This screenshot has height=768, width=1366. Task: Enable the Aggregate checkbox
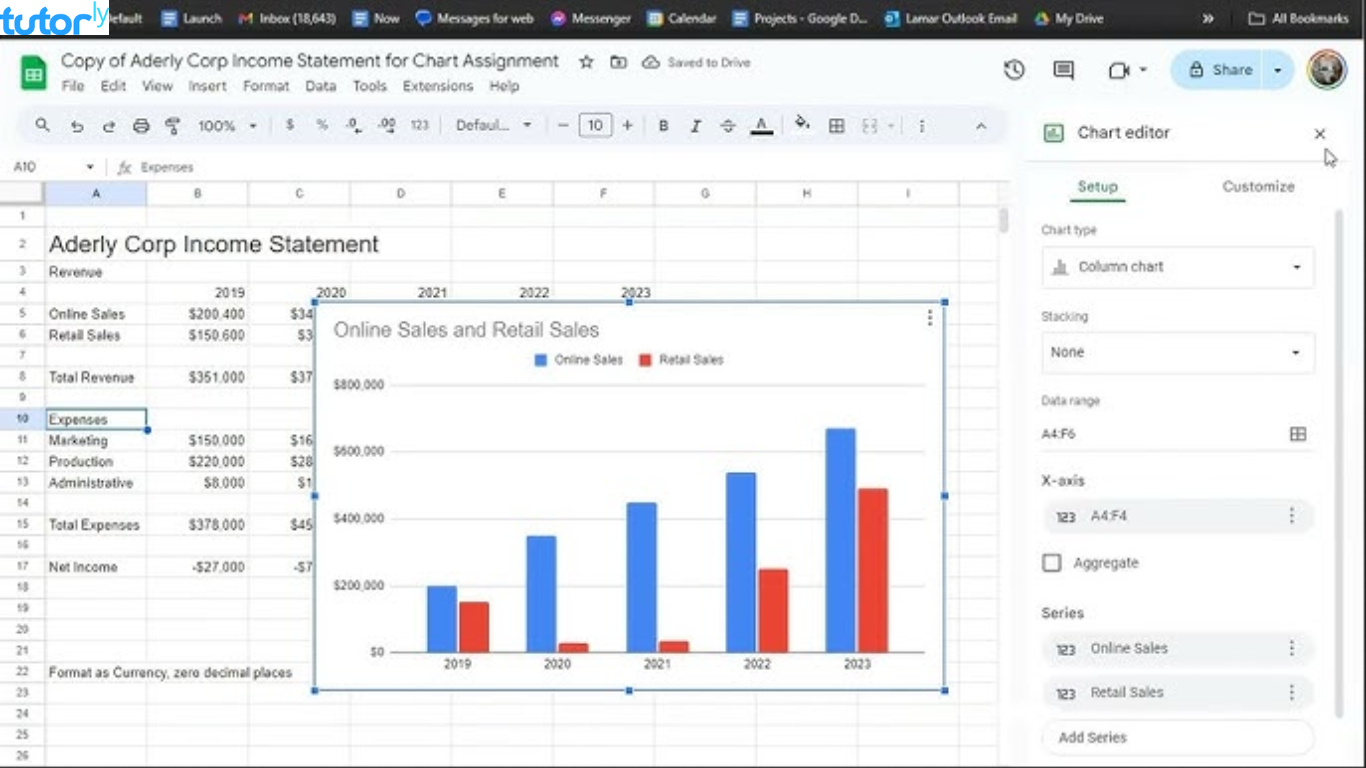click(x=1051, y=563)
